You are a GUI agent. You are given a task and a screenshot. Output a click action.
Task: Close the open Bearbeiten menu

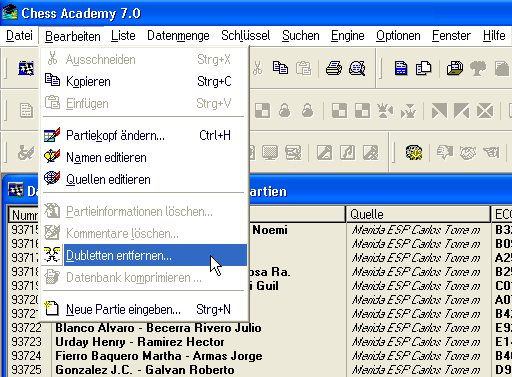click(x=73, y=36)
